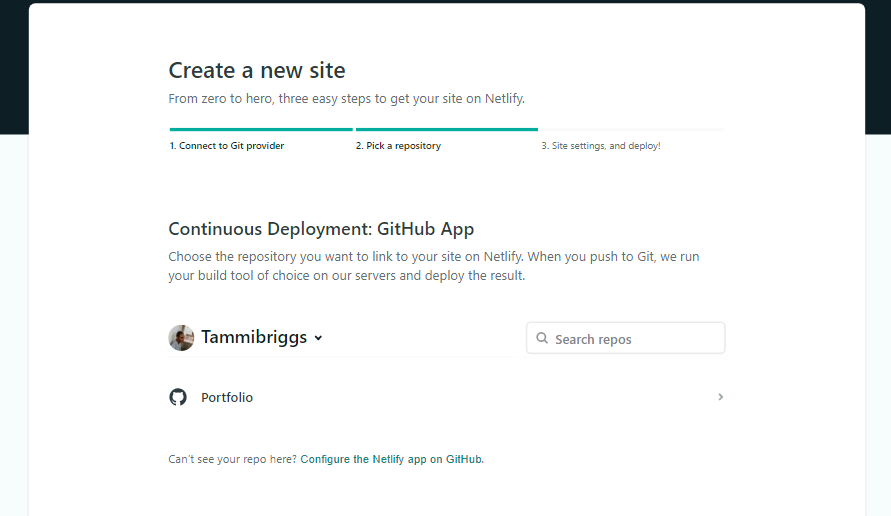Click the Tammibriggs profile avatar

pos(181,338)
